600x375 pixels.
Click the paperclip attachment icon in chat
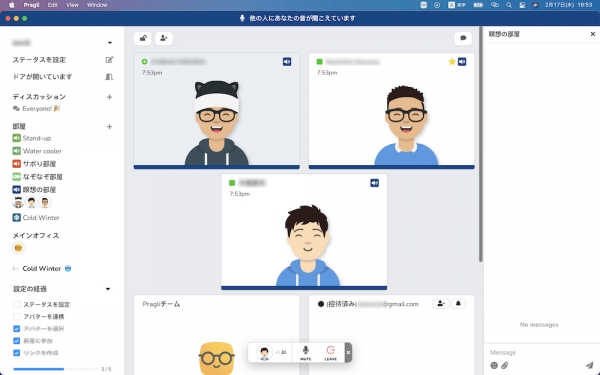pos(505,365)
